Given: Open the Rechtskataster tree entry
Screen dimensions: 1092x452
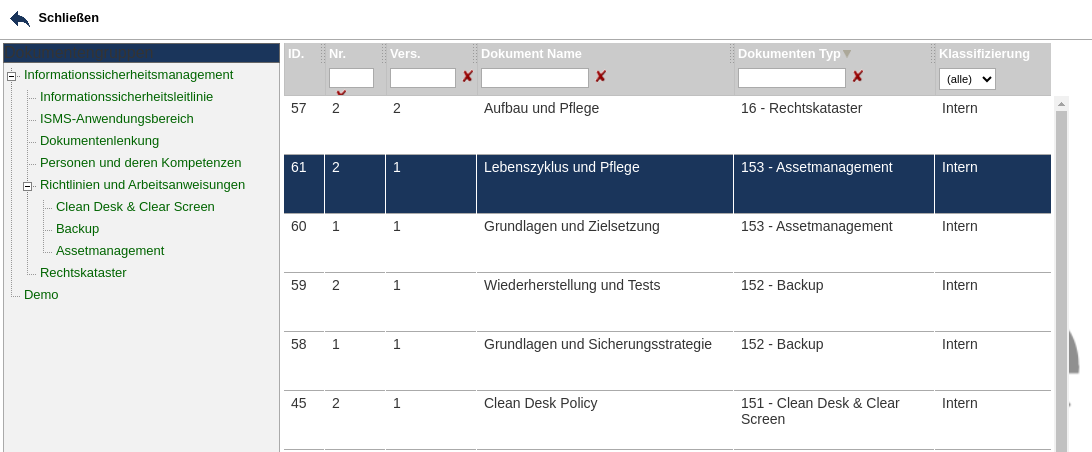Looking at the screenshot, I should click(83, 272).
